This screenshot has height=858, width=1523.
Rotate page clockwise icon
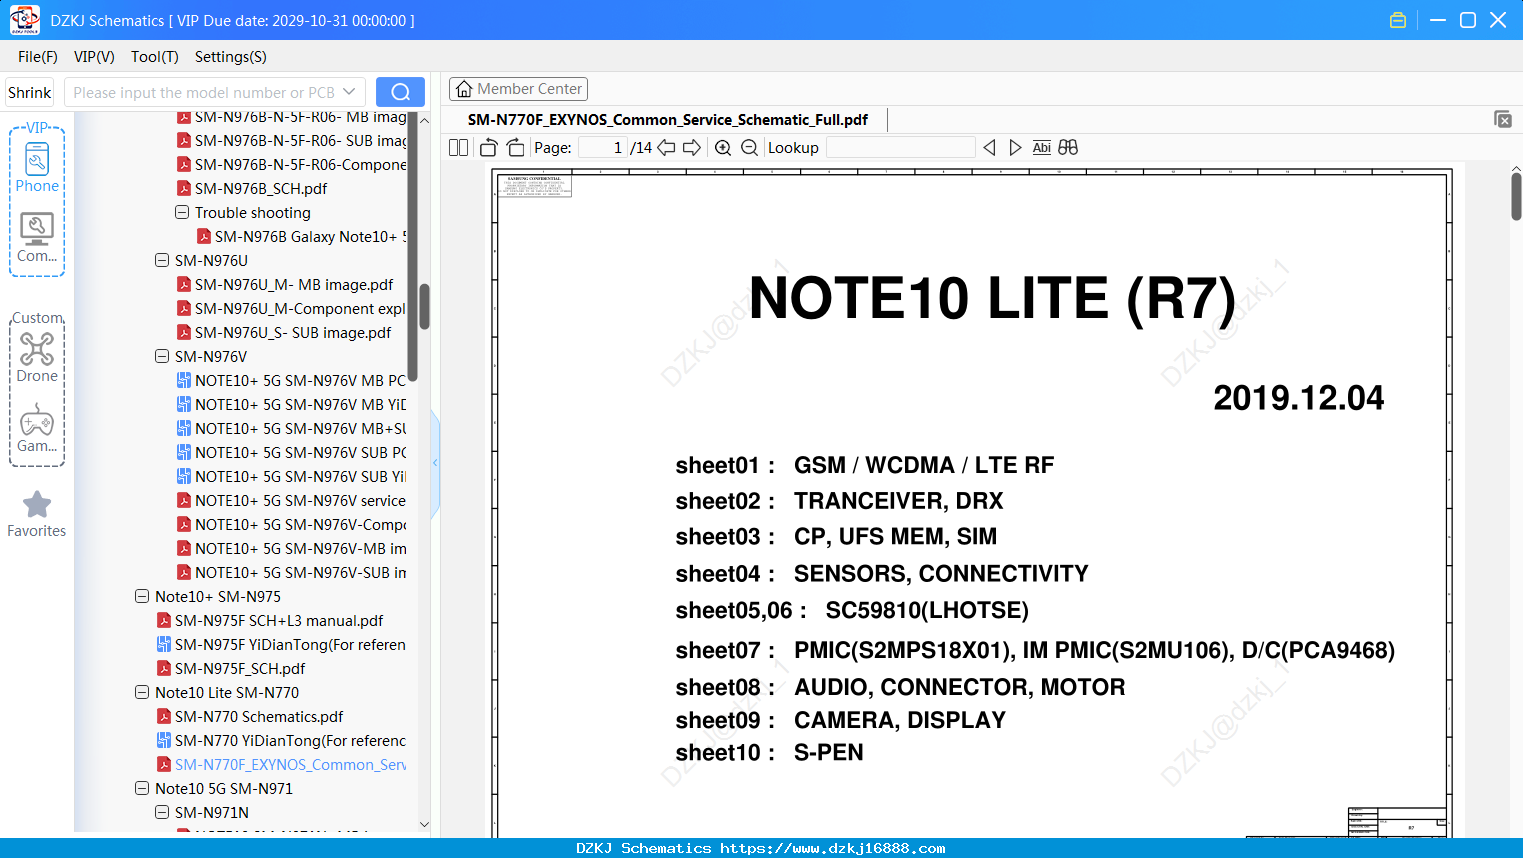(x=515, y=148)
